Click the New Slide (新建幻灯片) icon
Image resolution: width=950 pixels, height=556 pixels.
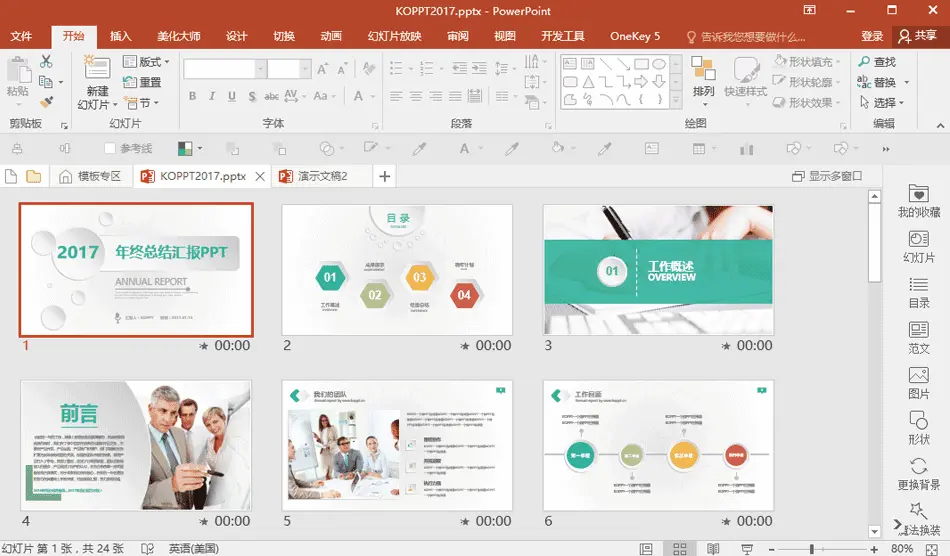click(x=97, y=68)
